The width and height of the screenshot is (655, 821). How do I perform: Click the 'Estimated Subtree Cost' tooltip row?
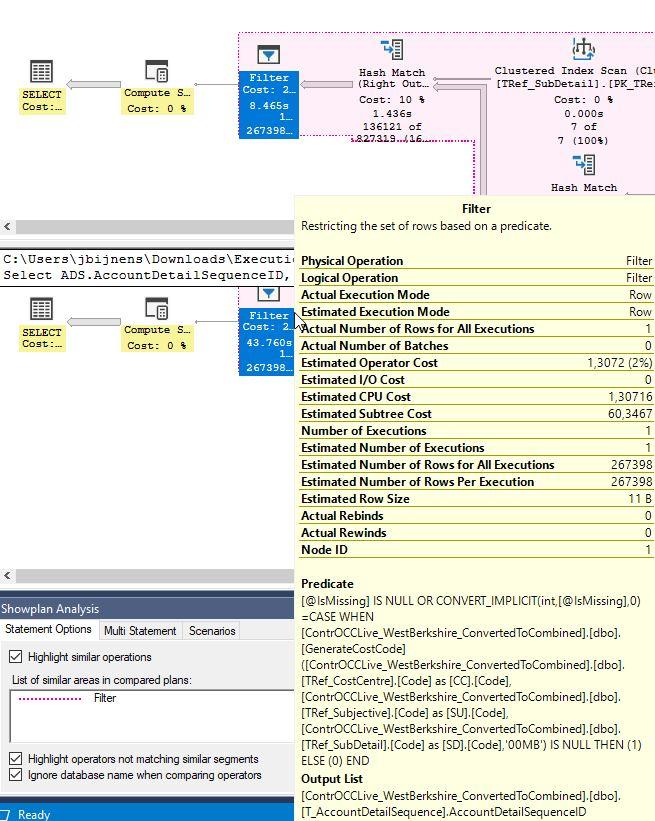click(x=476, y=414)
